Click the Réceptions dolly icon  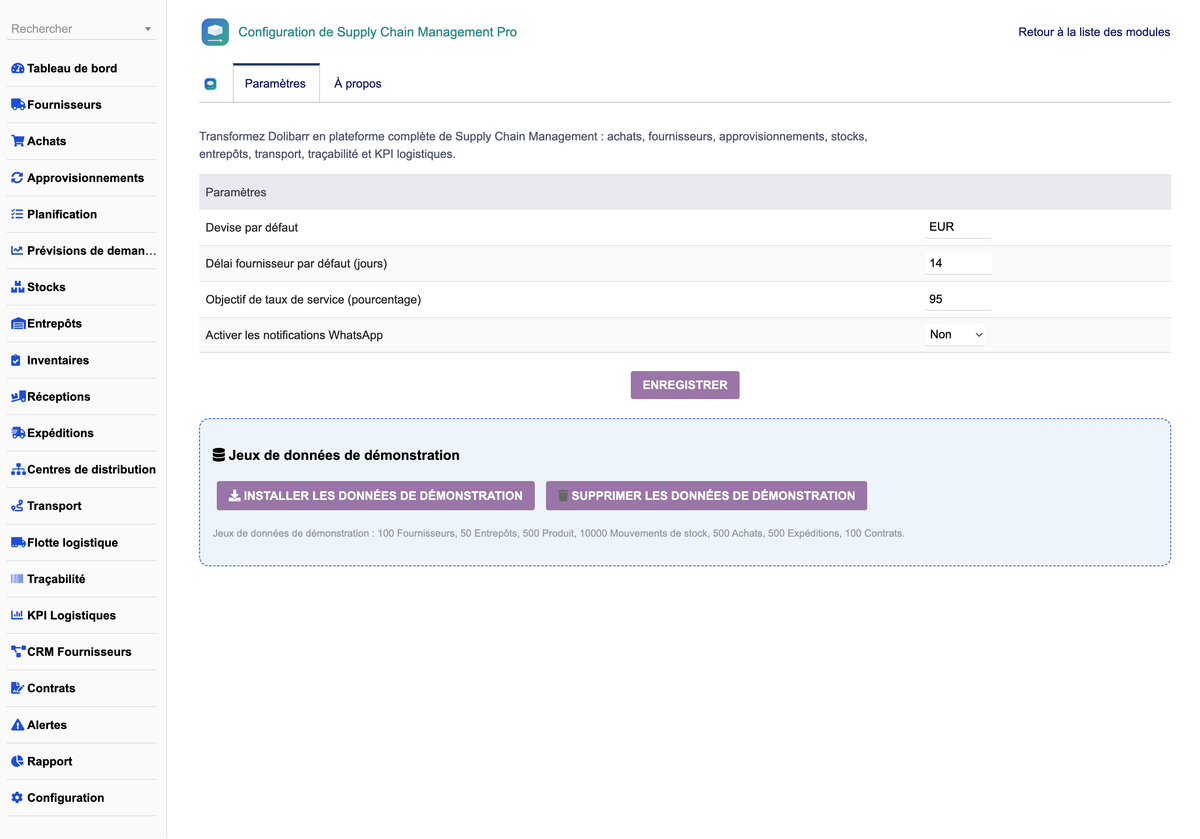17,397
